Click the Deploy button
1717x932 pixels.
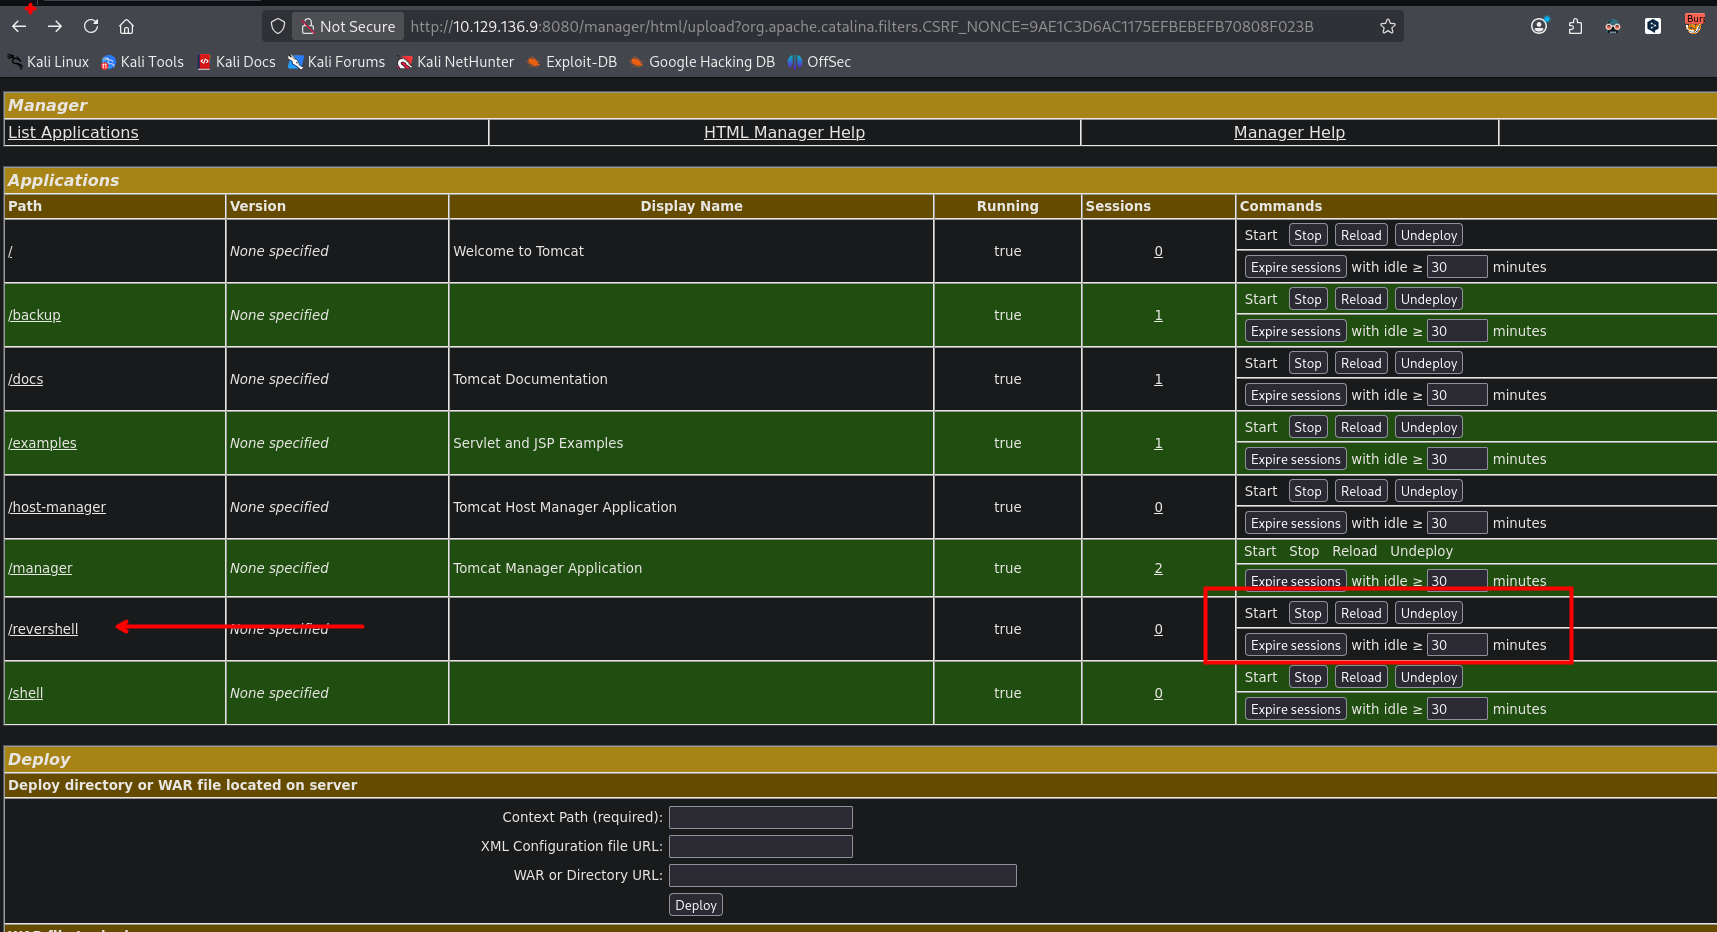(696, 905)
